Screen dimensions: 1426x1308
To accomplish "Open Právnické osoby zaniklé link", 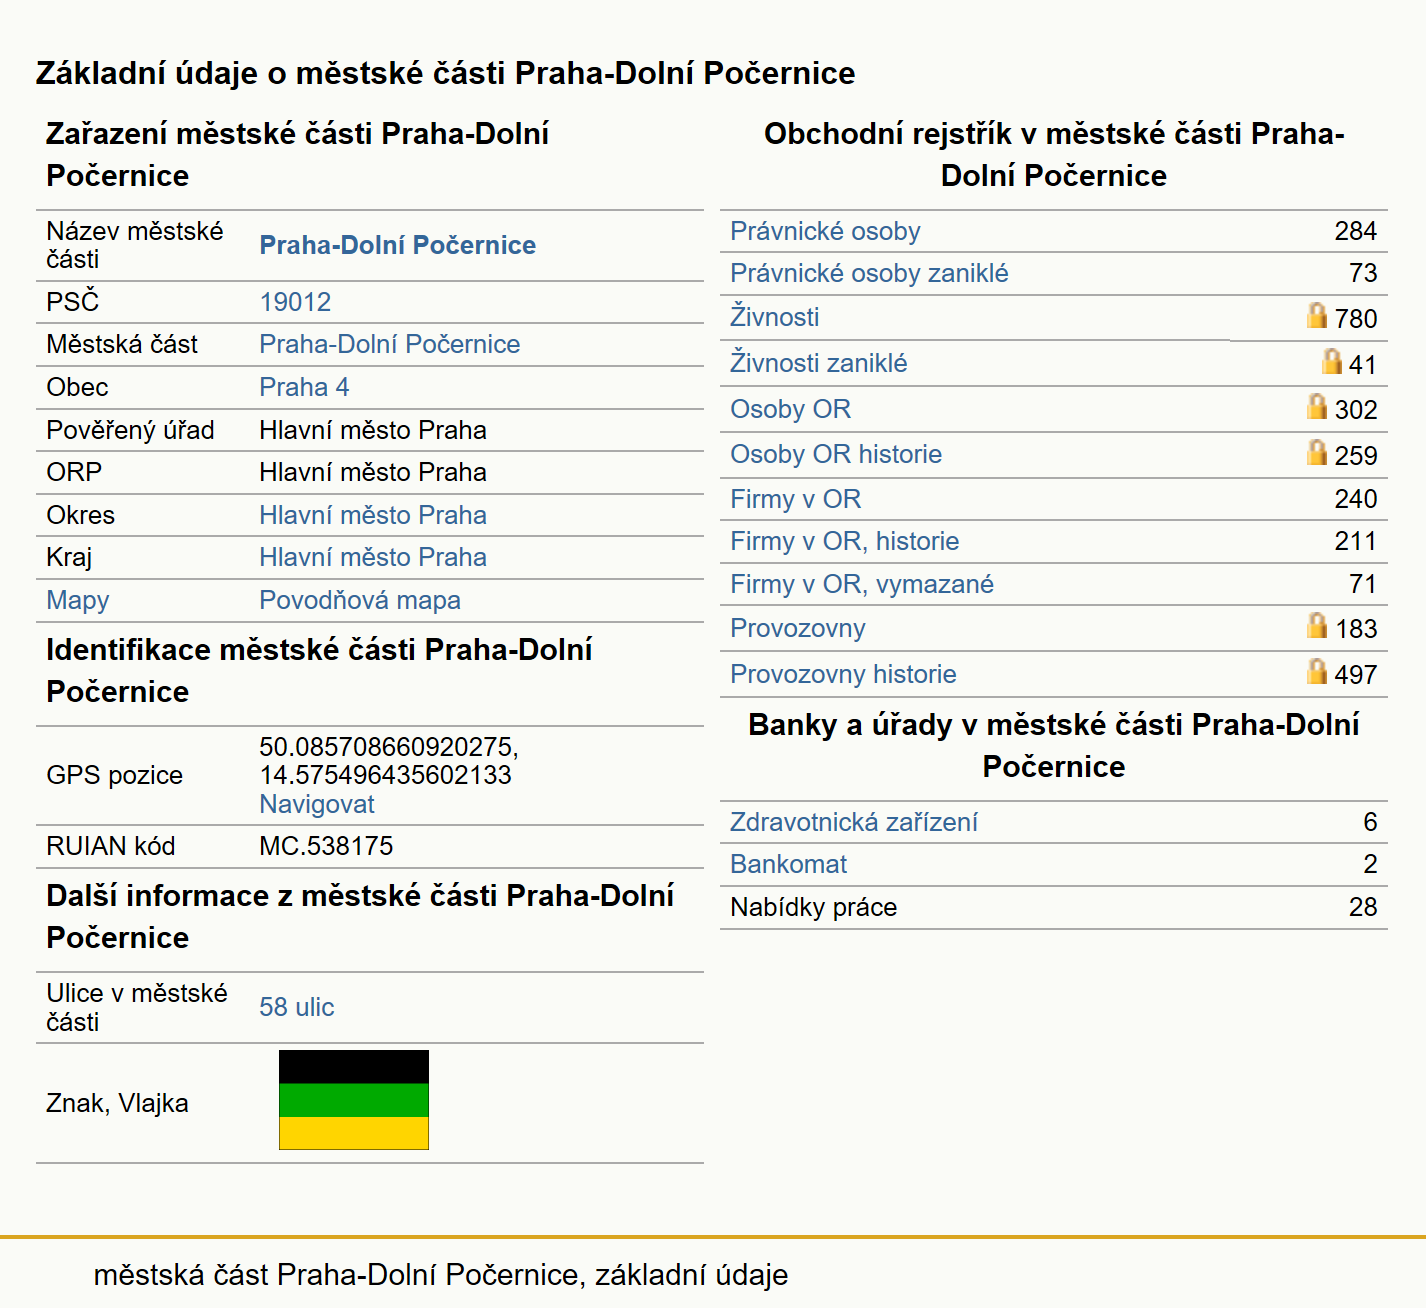I will point(869,273).
